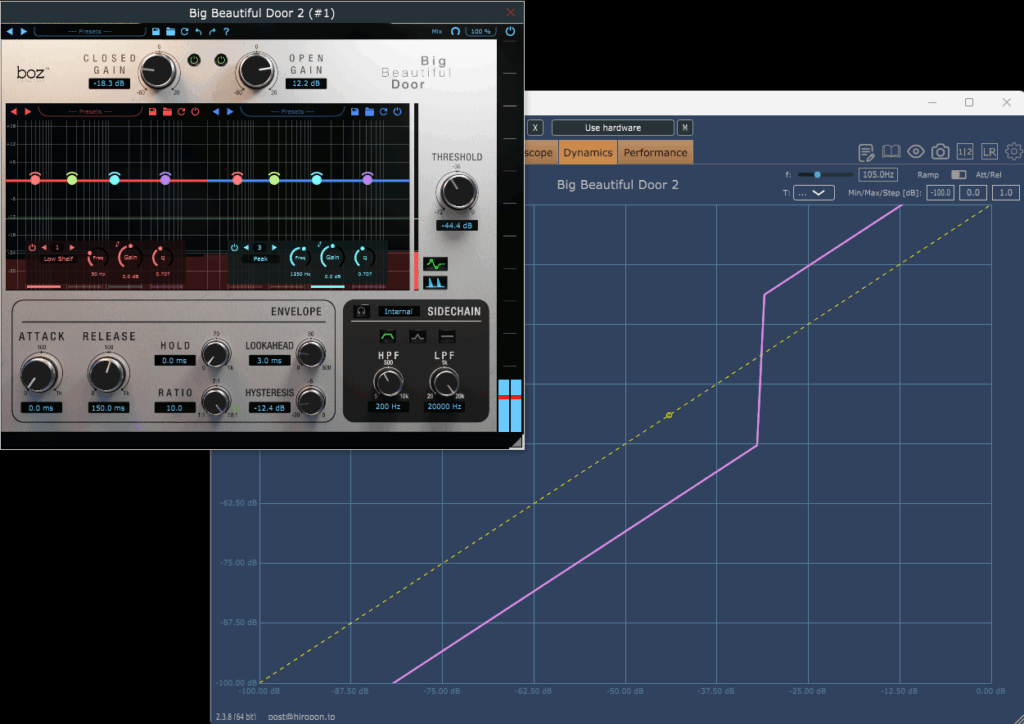1024x724 pixels.
Task: Open the plugin help question mark
Action: pyautogui.click(x=226, y=31)
